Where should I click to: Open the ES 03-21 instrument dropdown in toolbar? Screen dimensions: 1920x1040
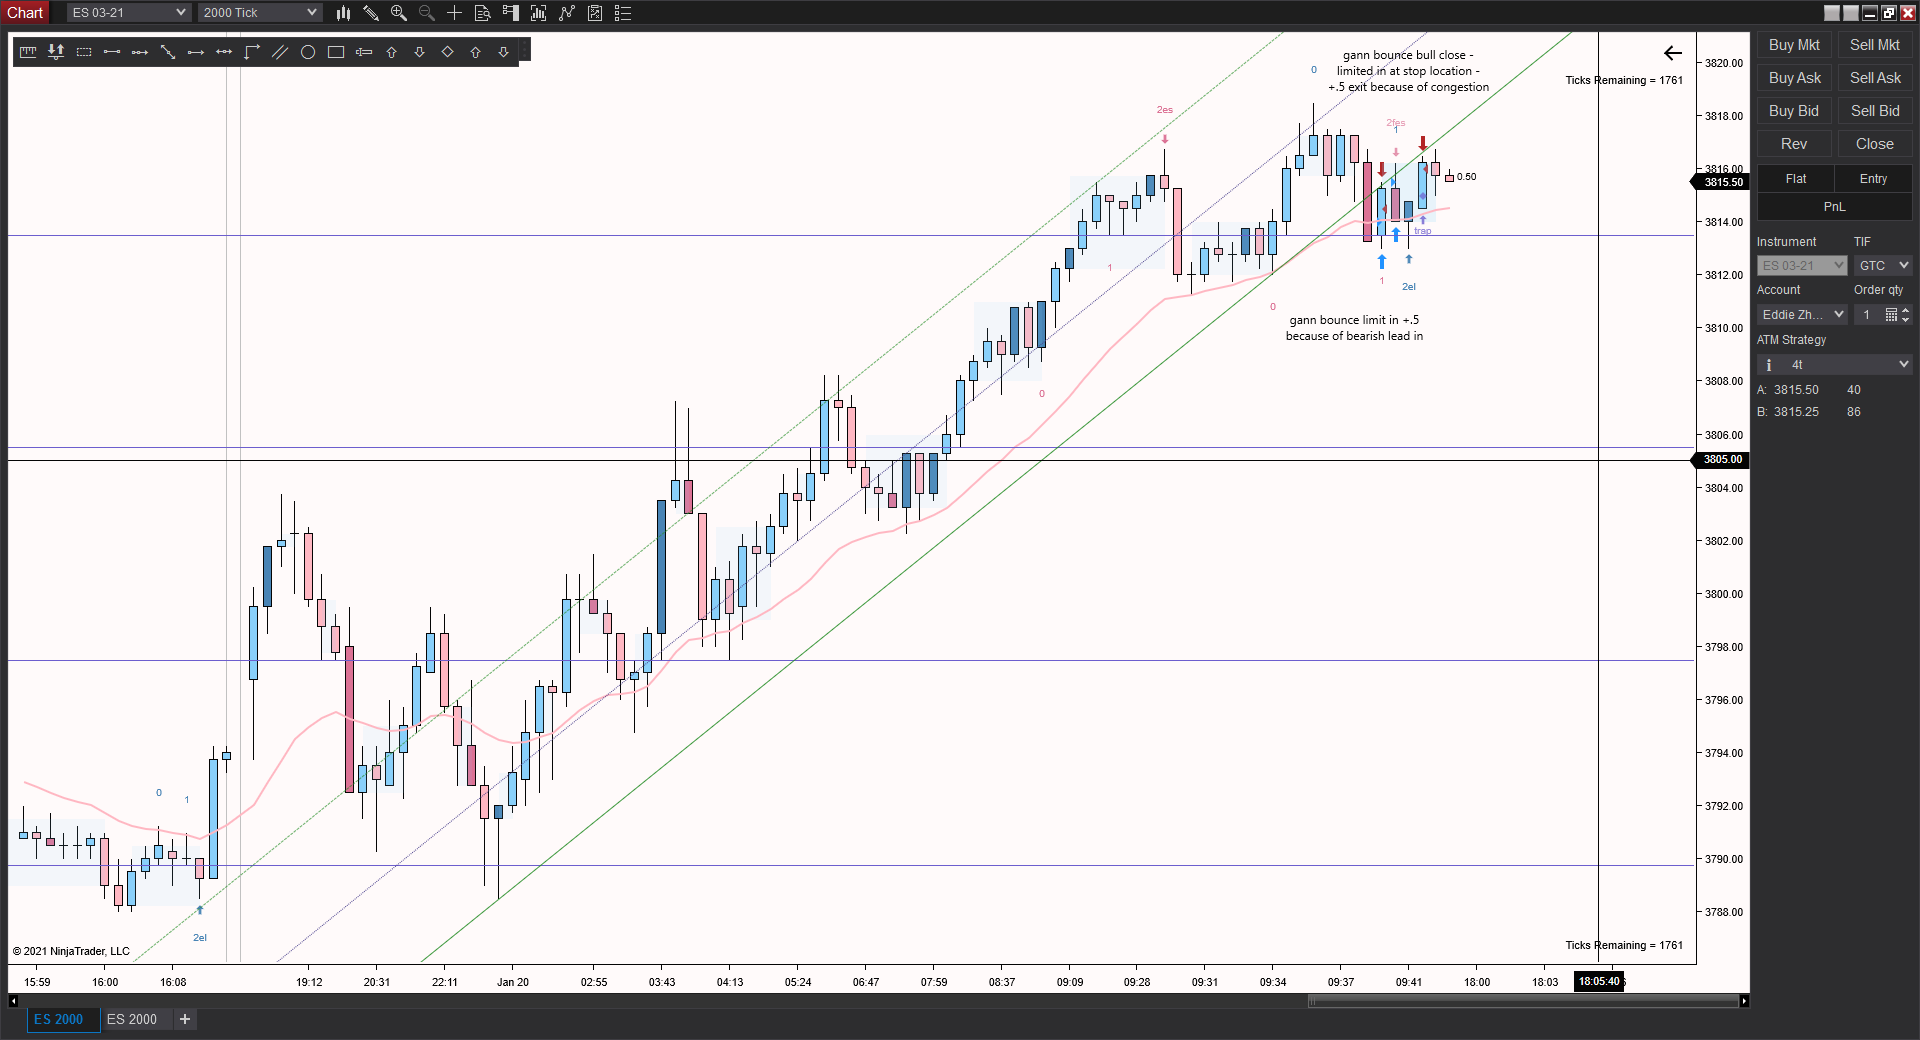[x=129, y=13]
